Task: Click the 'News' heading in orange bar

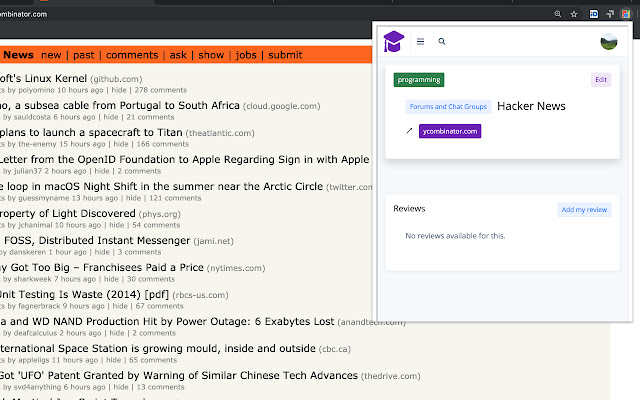Action: click(18, 55)
